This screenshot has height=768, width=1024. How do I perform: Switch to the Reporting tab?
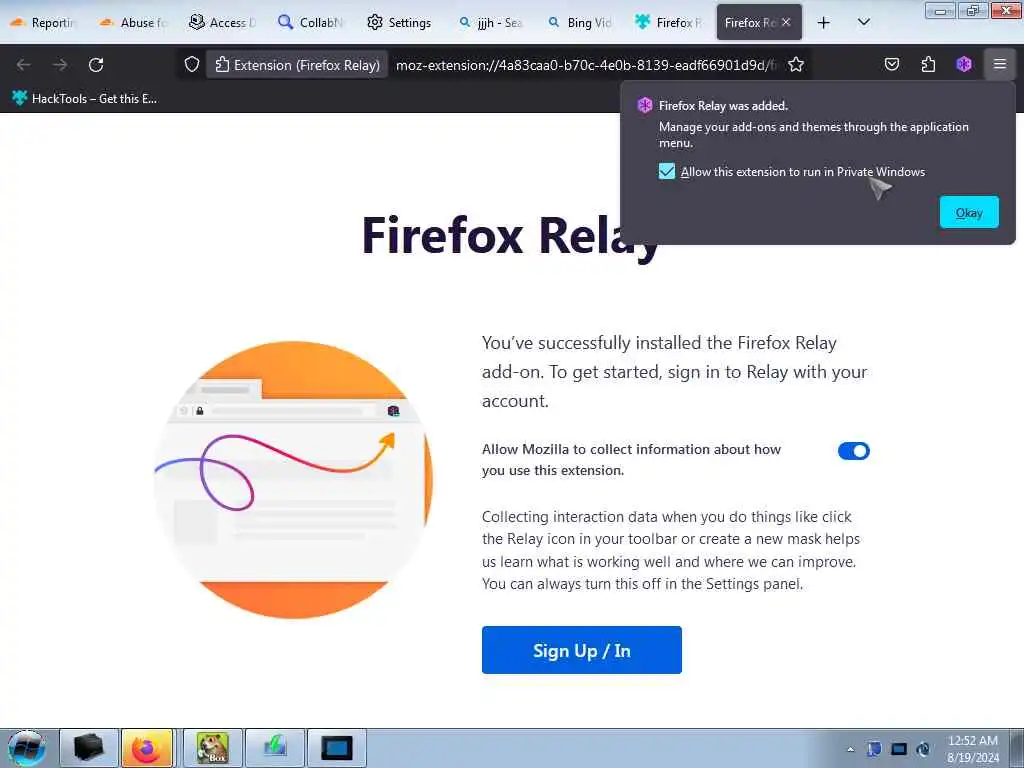pyautogui.click(x=43, y=22)
